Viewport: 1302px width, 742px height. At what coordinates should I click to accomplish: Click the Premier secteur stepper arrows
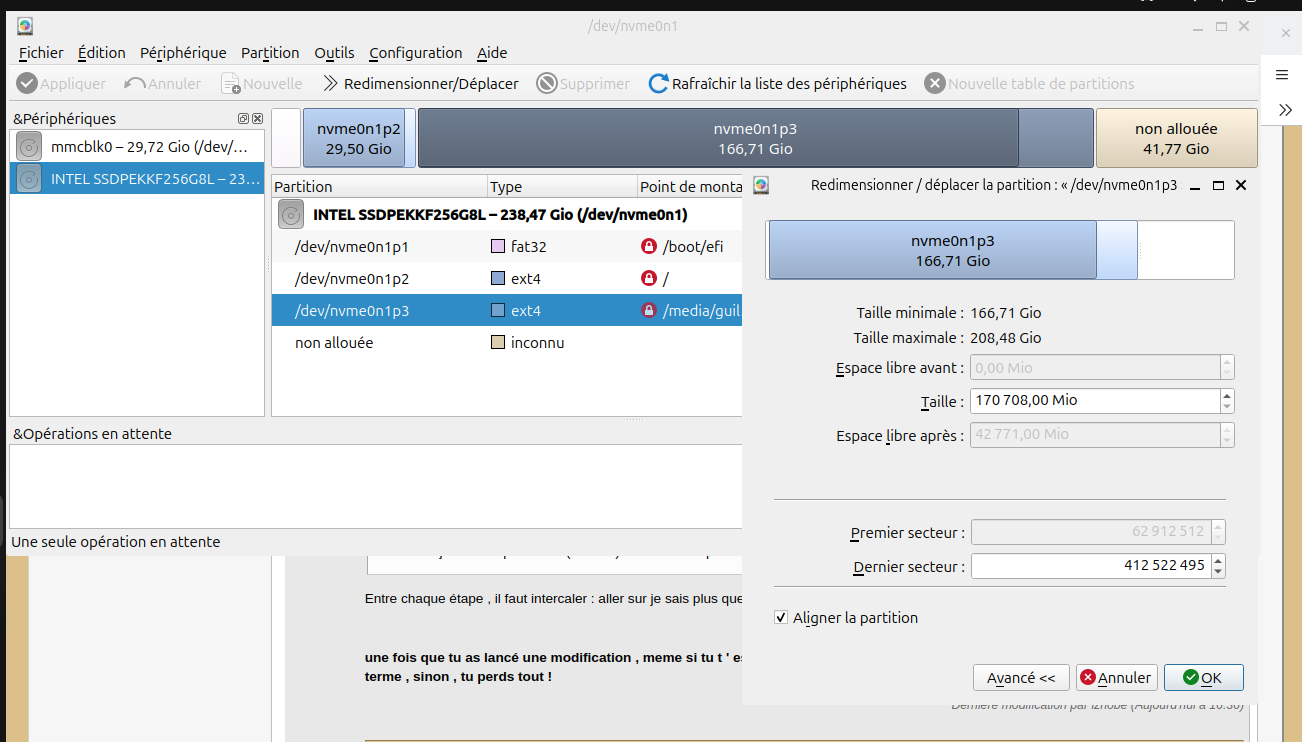point(1219,532)
